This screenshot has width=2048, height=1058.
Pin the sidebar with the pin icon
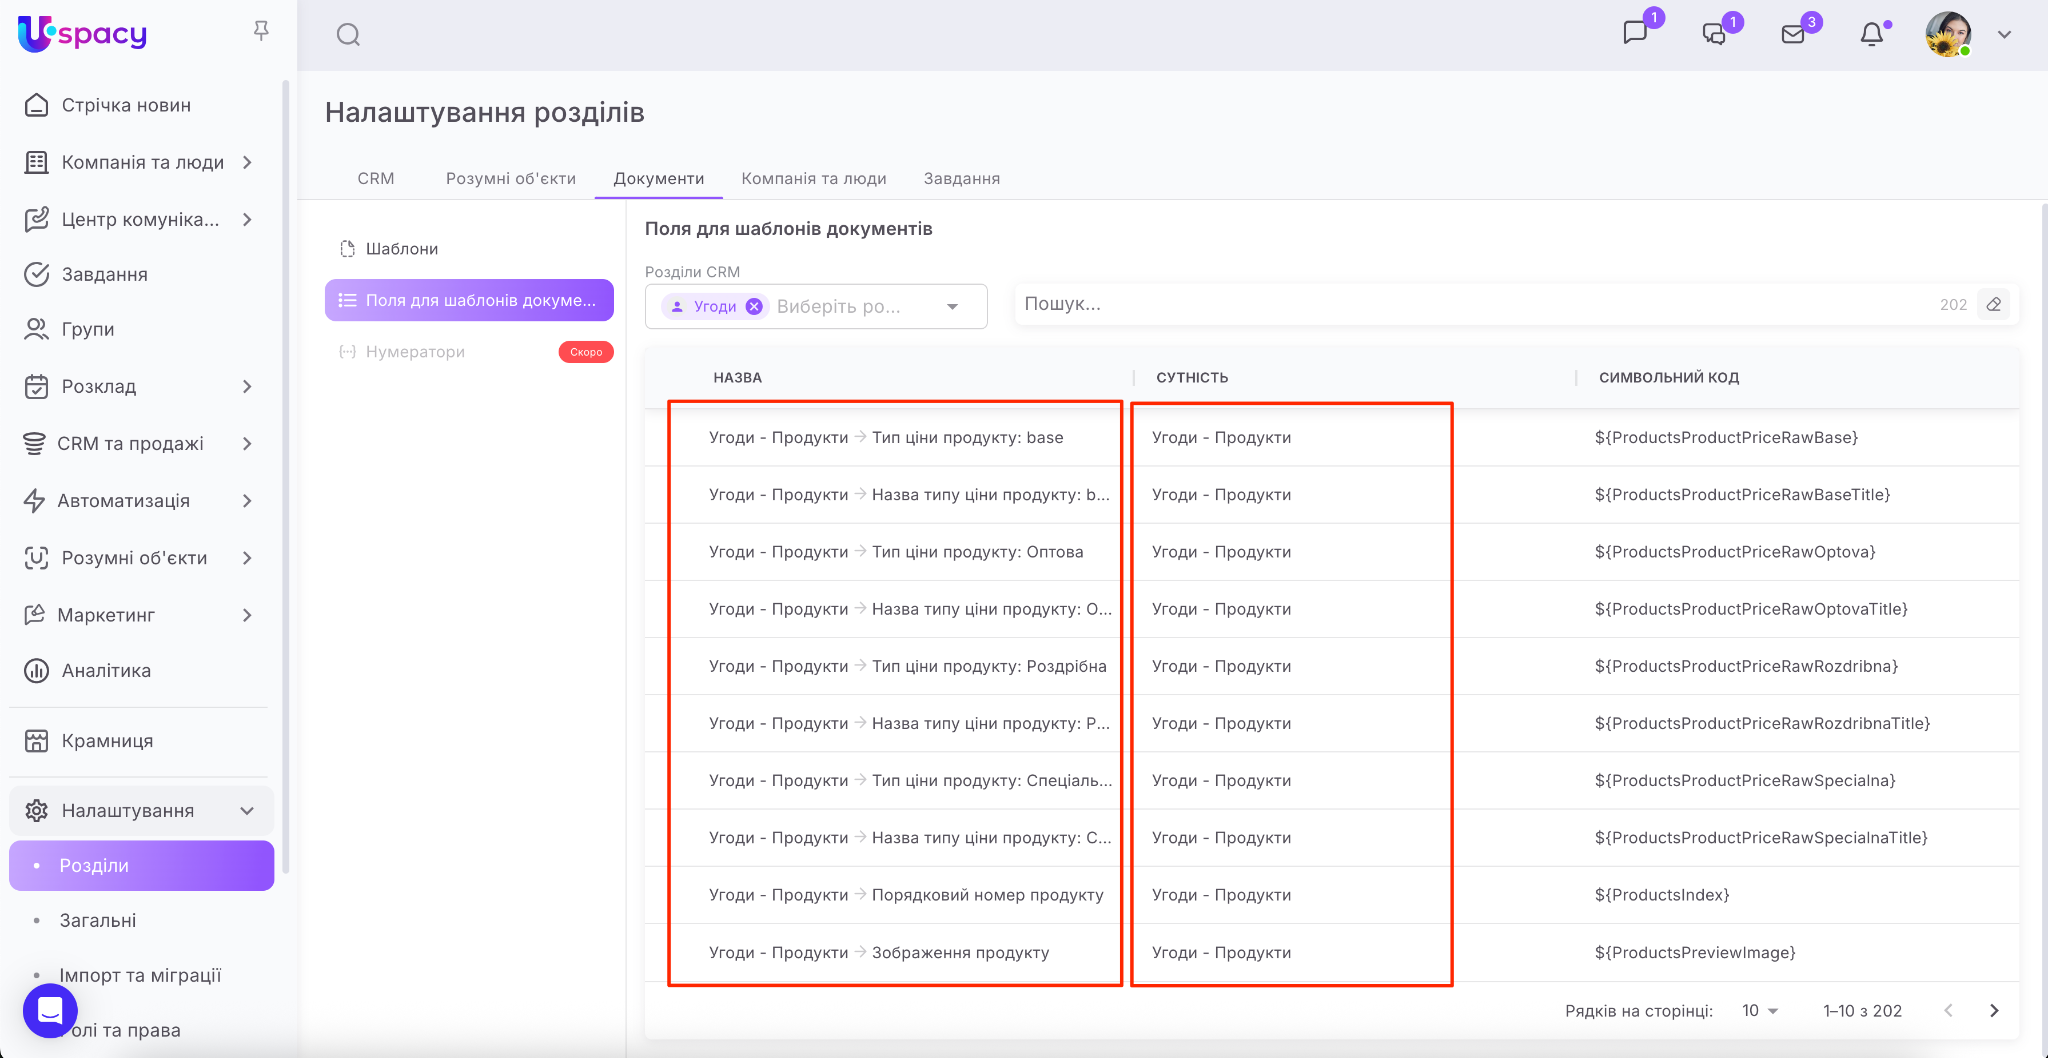pos(261,31)
